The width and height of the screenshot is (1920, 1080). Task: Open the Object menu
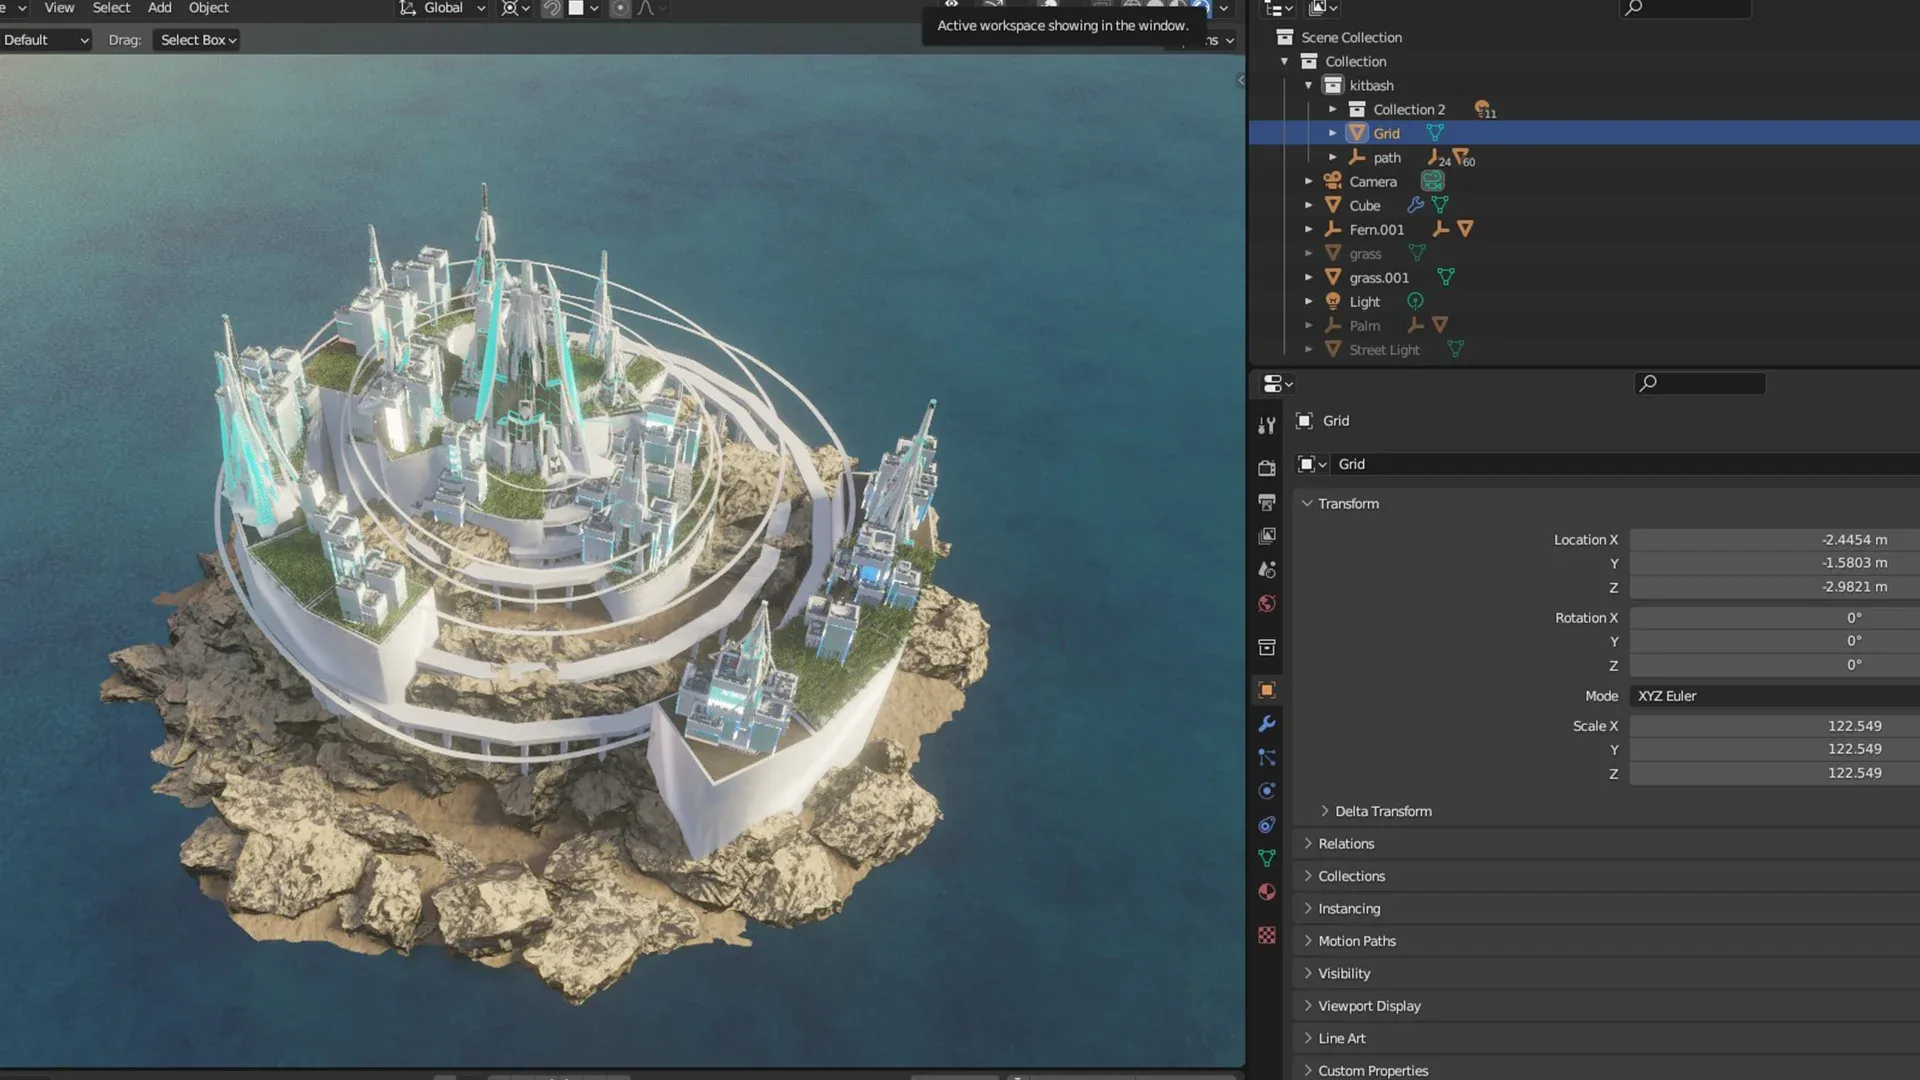pos(208,8)
